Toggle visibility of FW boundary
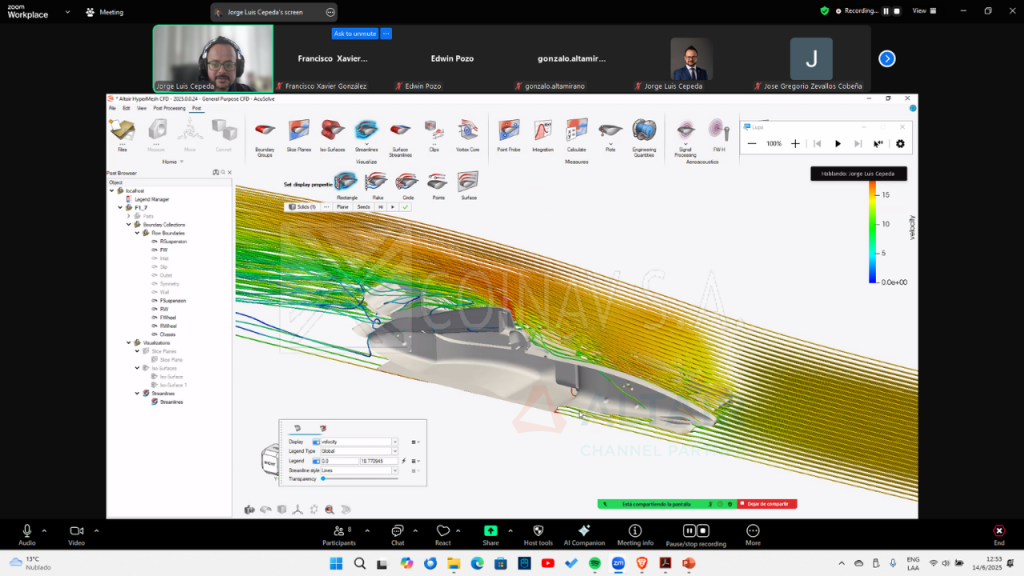 (154, 250)
